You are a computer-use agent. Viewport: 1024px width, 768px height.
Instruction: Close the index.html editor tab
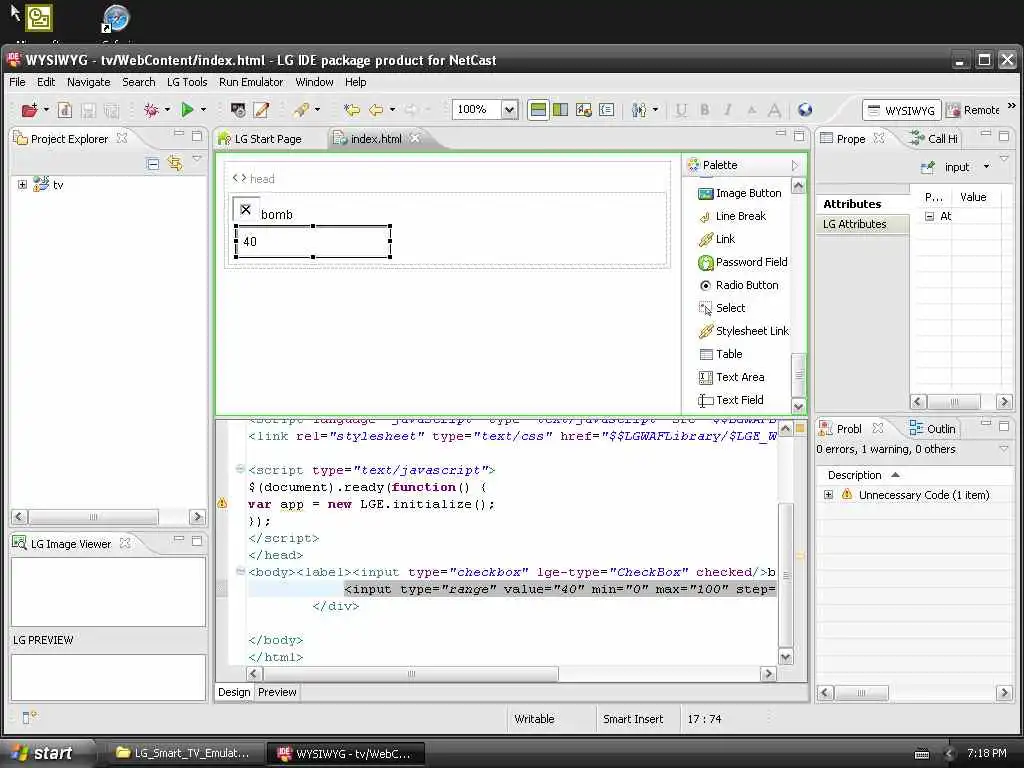(x=415, y=138)
